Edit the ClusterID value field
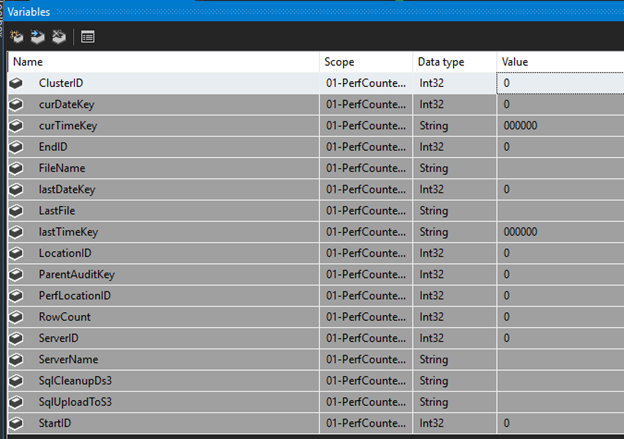Image resolution: width=624 pixels, height=439 pixels. [560, 83]
